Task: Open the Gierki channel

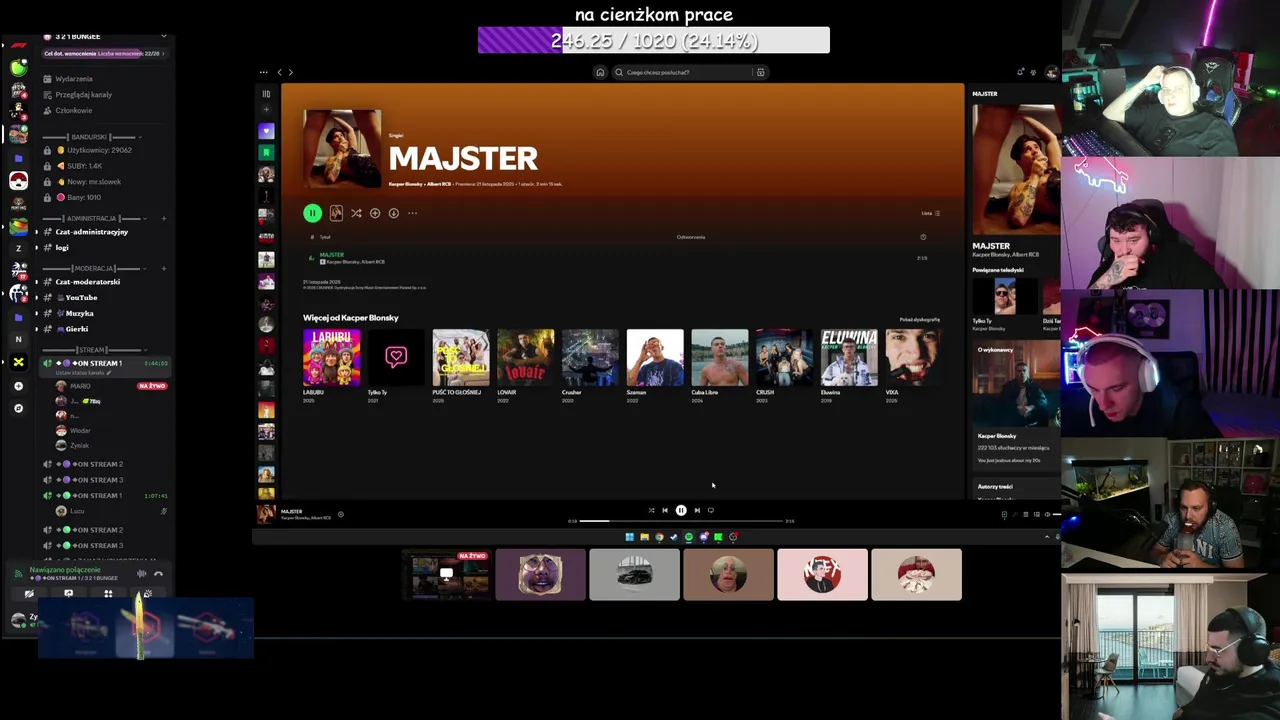Action: pyautogui.click(x=77, y=329)
